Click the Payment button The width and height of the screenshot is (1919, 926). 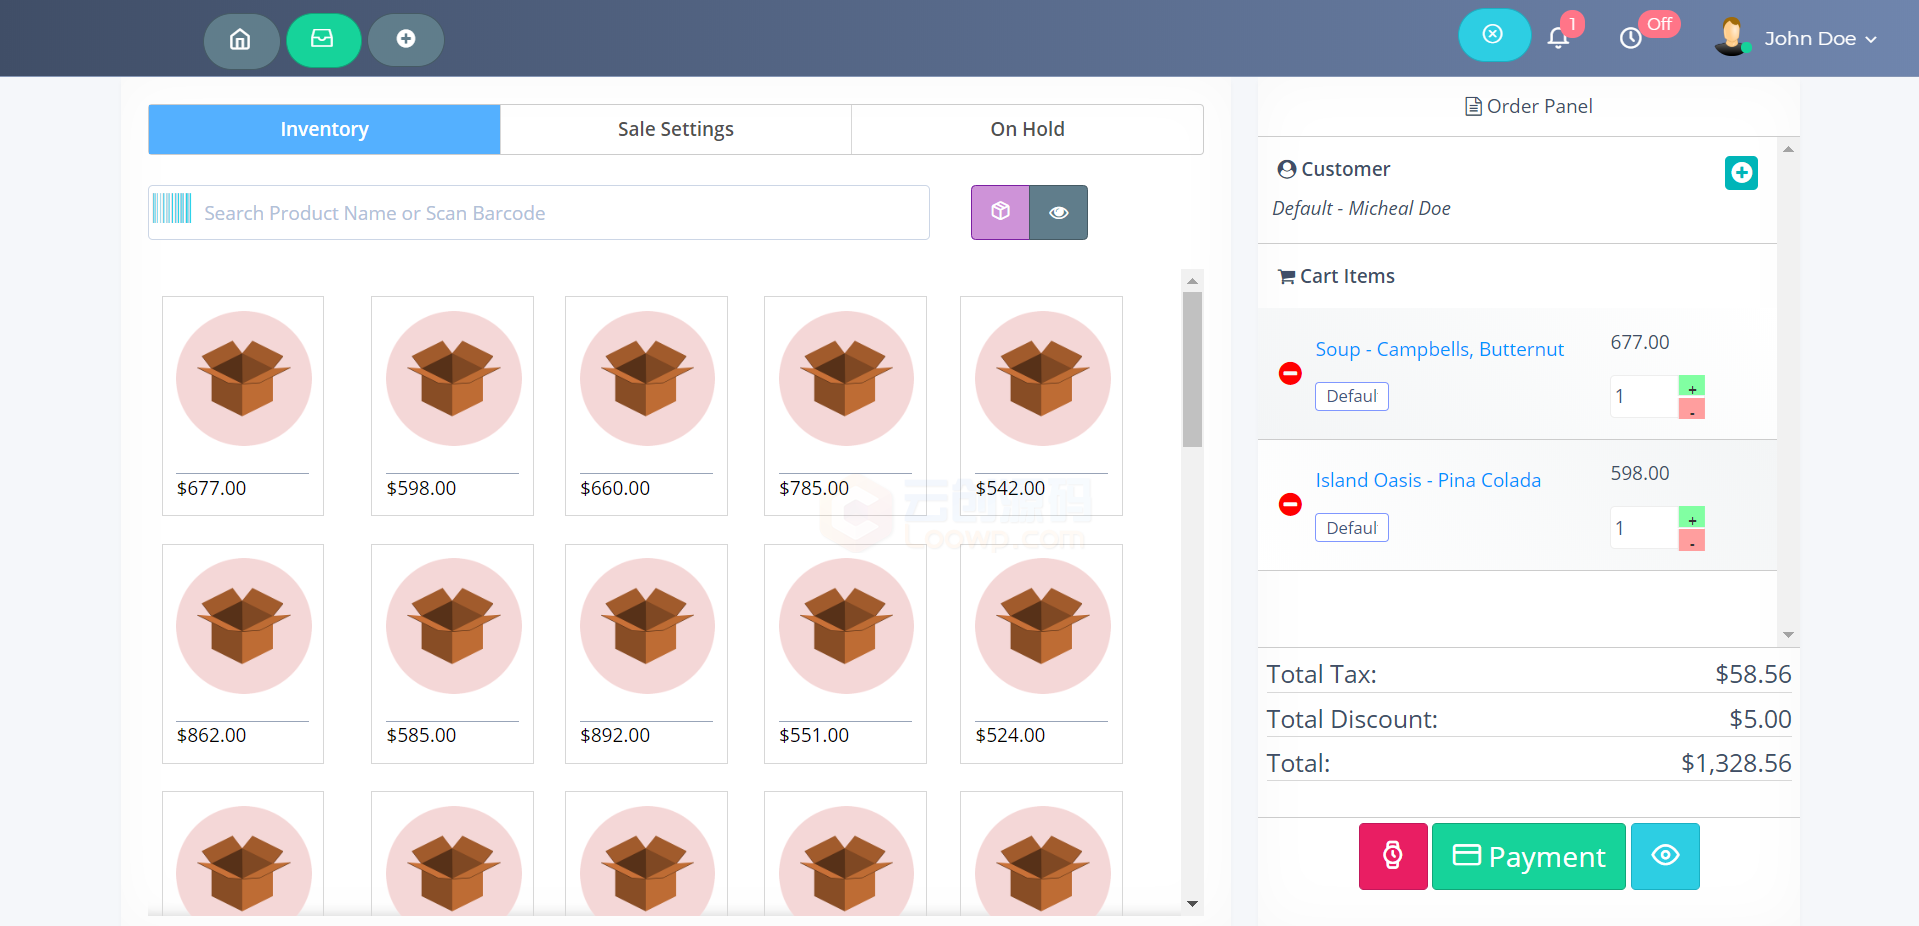(1528, 856)
